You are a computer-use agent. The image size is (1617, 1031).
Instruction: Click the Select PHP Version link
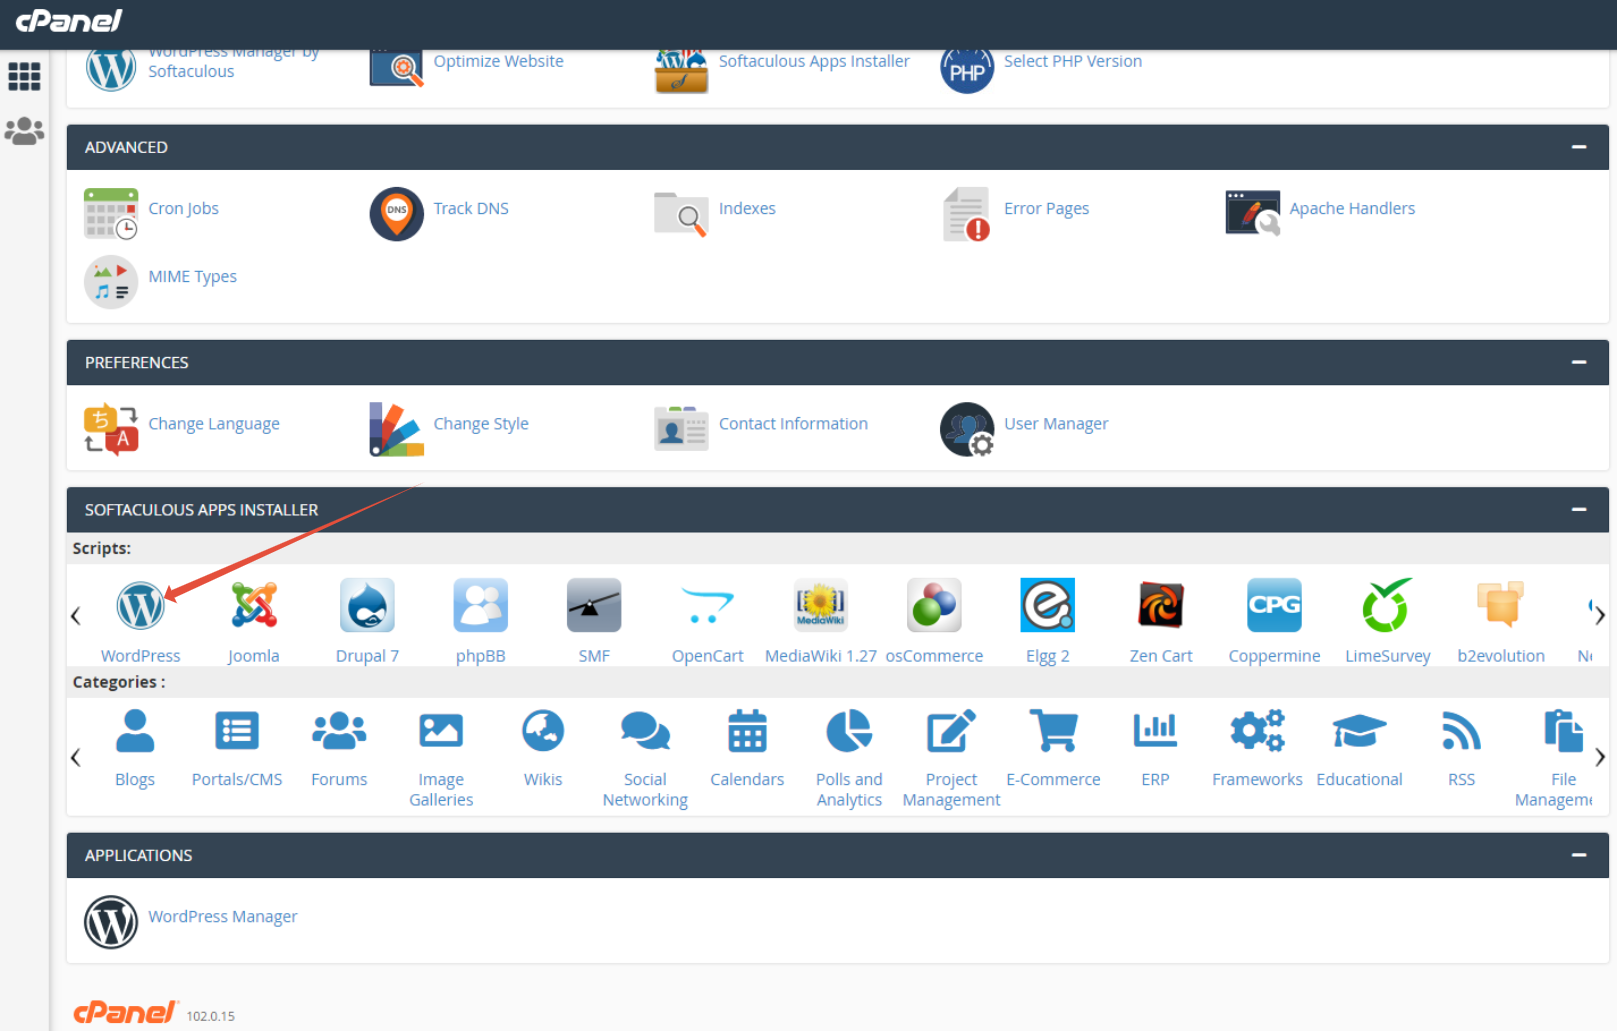pos(1073,61)
